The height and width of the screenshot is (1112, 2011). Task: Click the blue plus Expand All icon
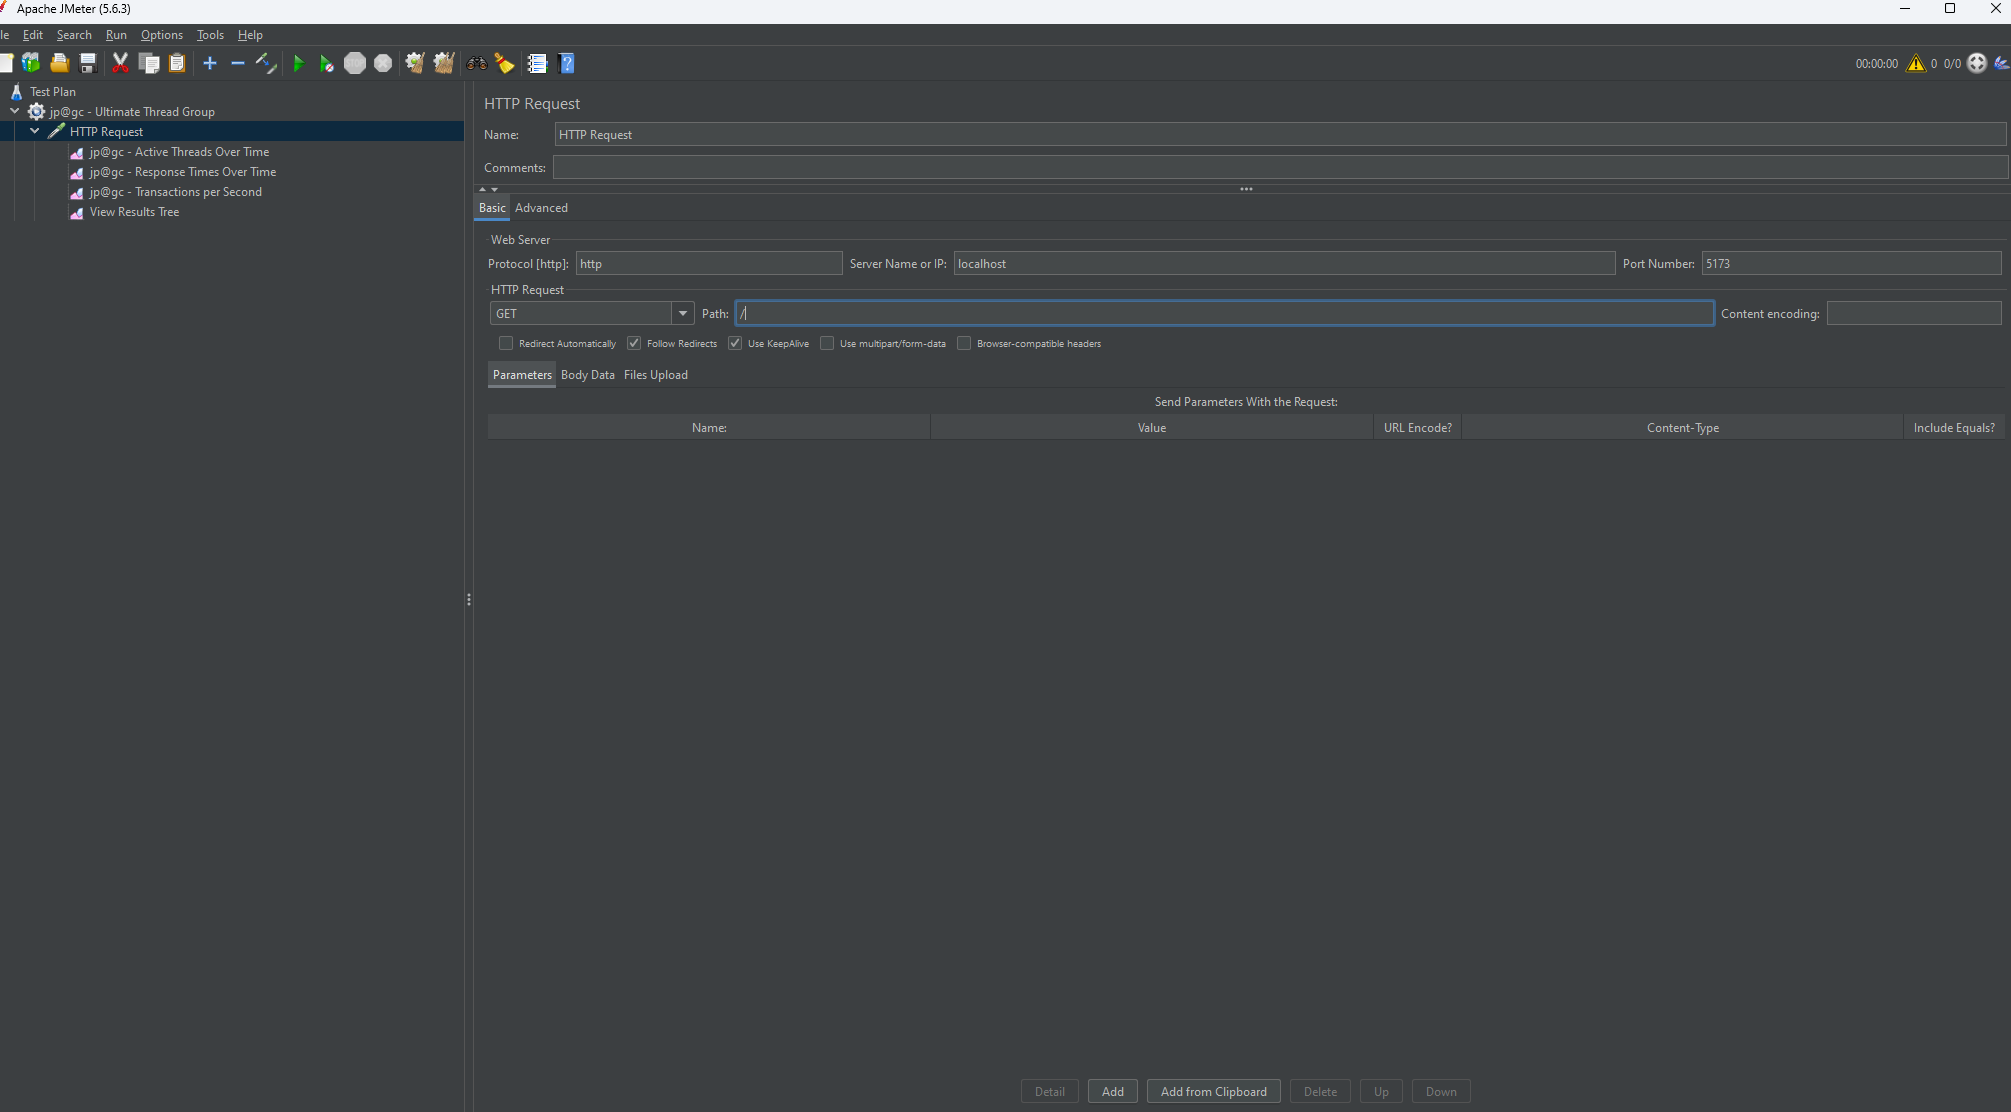(x=209, y=63)
